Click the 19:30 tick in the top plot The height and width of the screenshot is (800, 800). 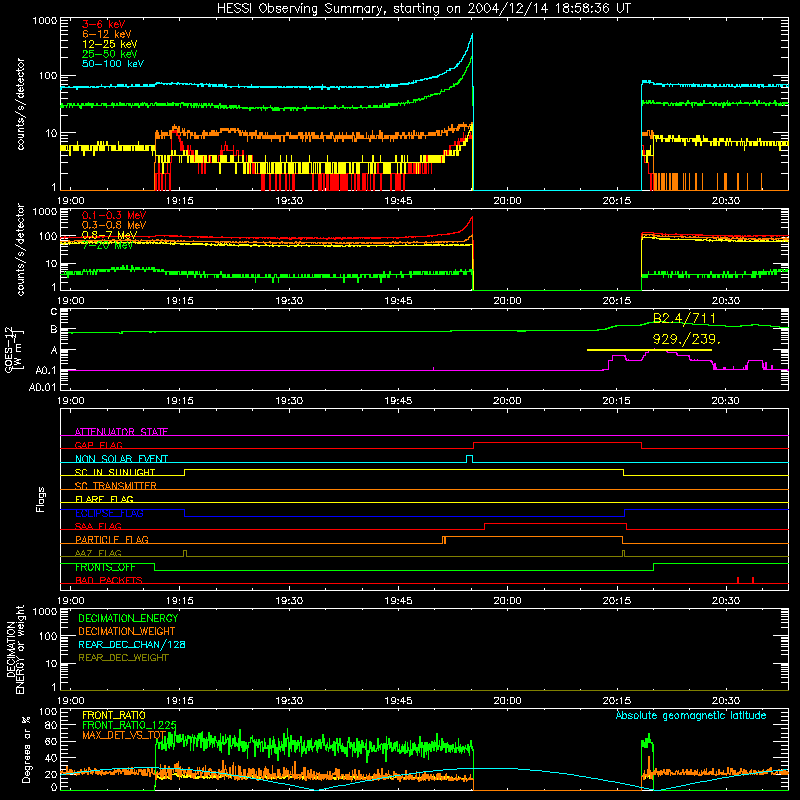click(289, 201)
